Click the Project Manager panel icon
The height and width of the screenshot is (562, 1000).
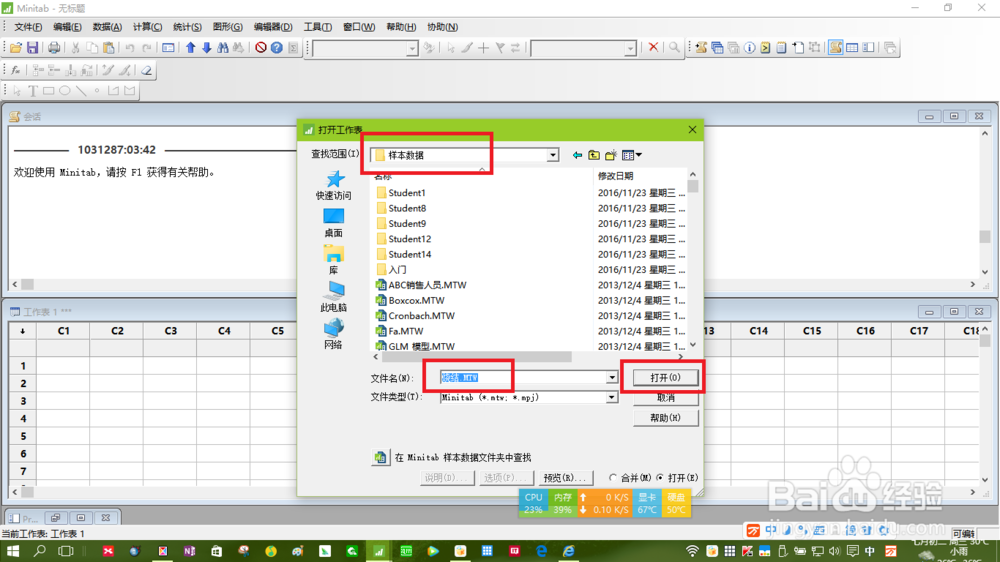868,48
